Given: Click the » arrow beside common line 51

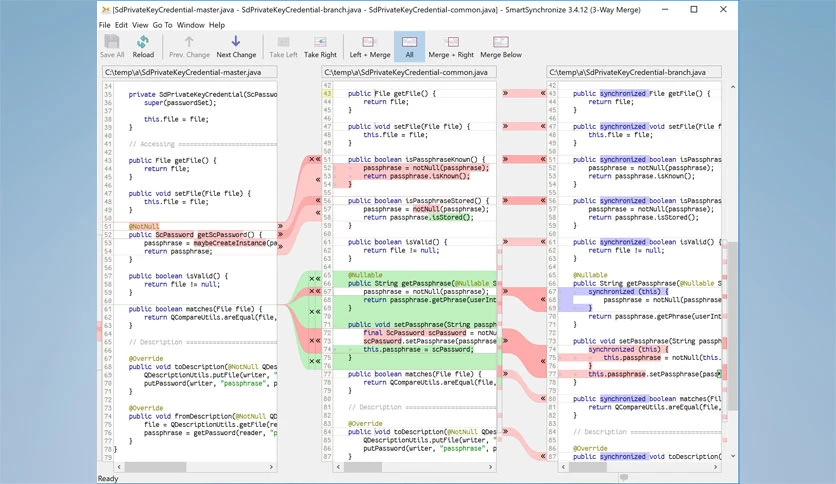Looking at the screenshot, I should (505, 159).
